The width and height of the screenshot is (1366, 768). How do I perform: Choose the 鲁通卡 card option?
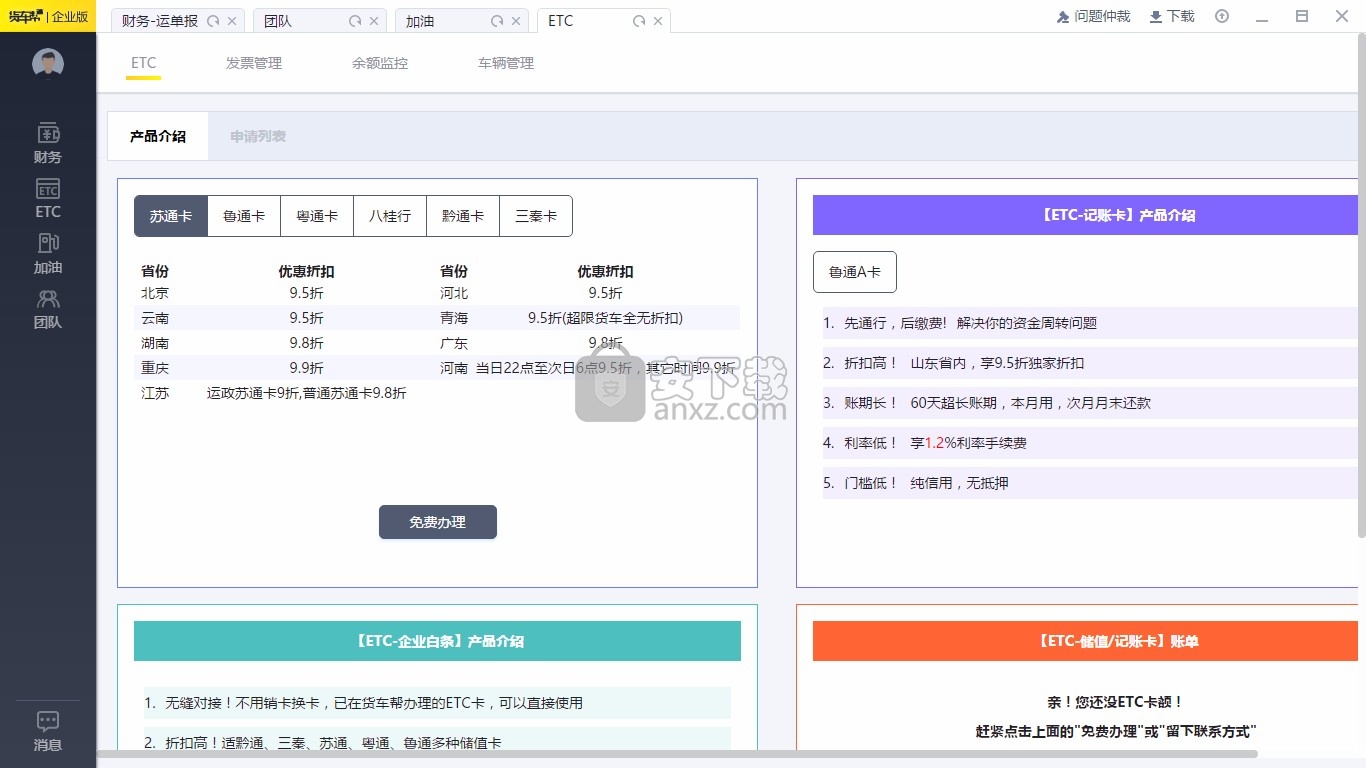pyautogui.click(x=244, y=216)
